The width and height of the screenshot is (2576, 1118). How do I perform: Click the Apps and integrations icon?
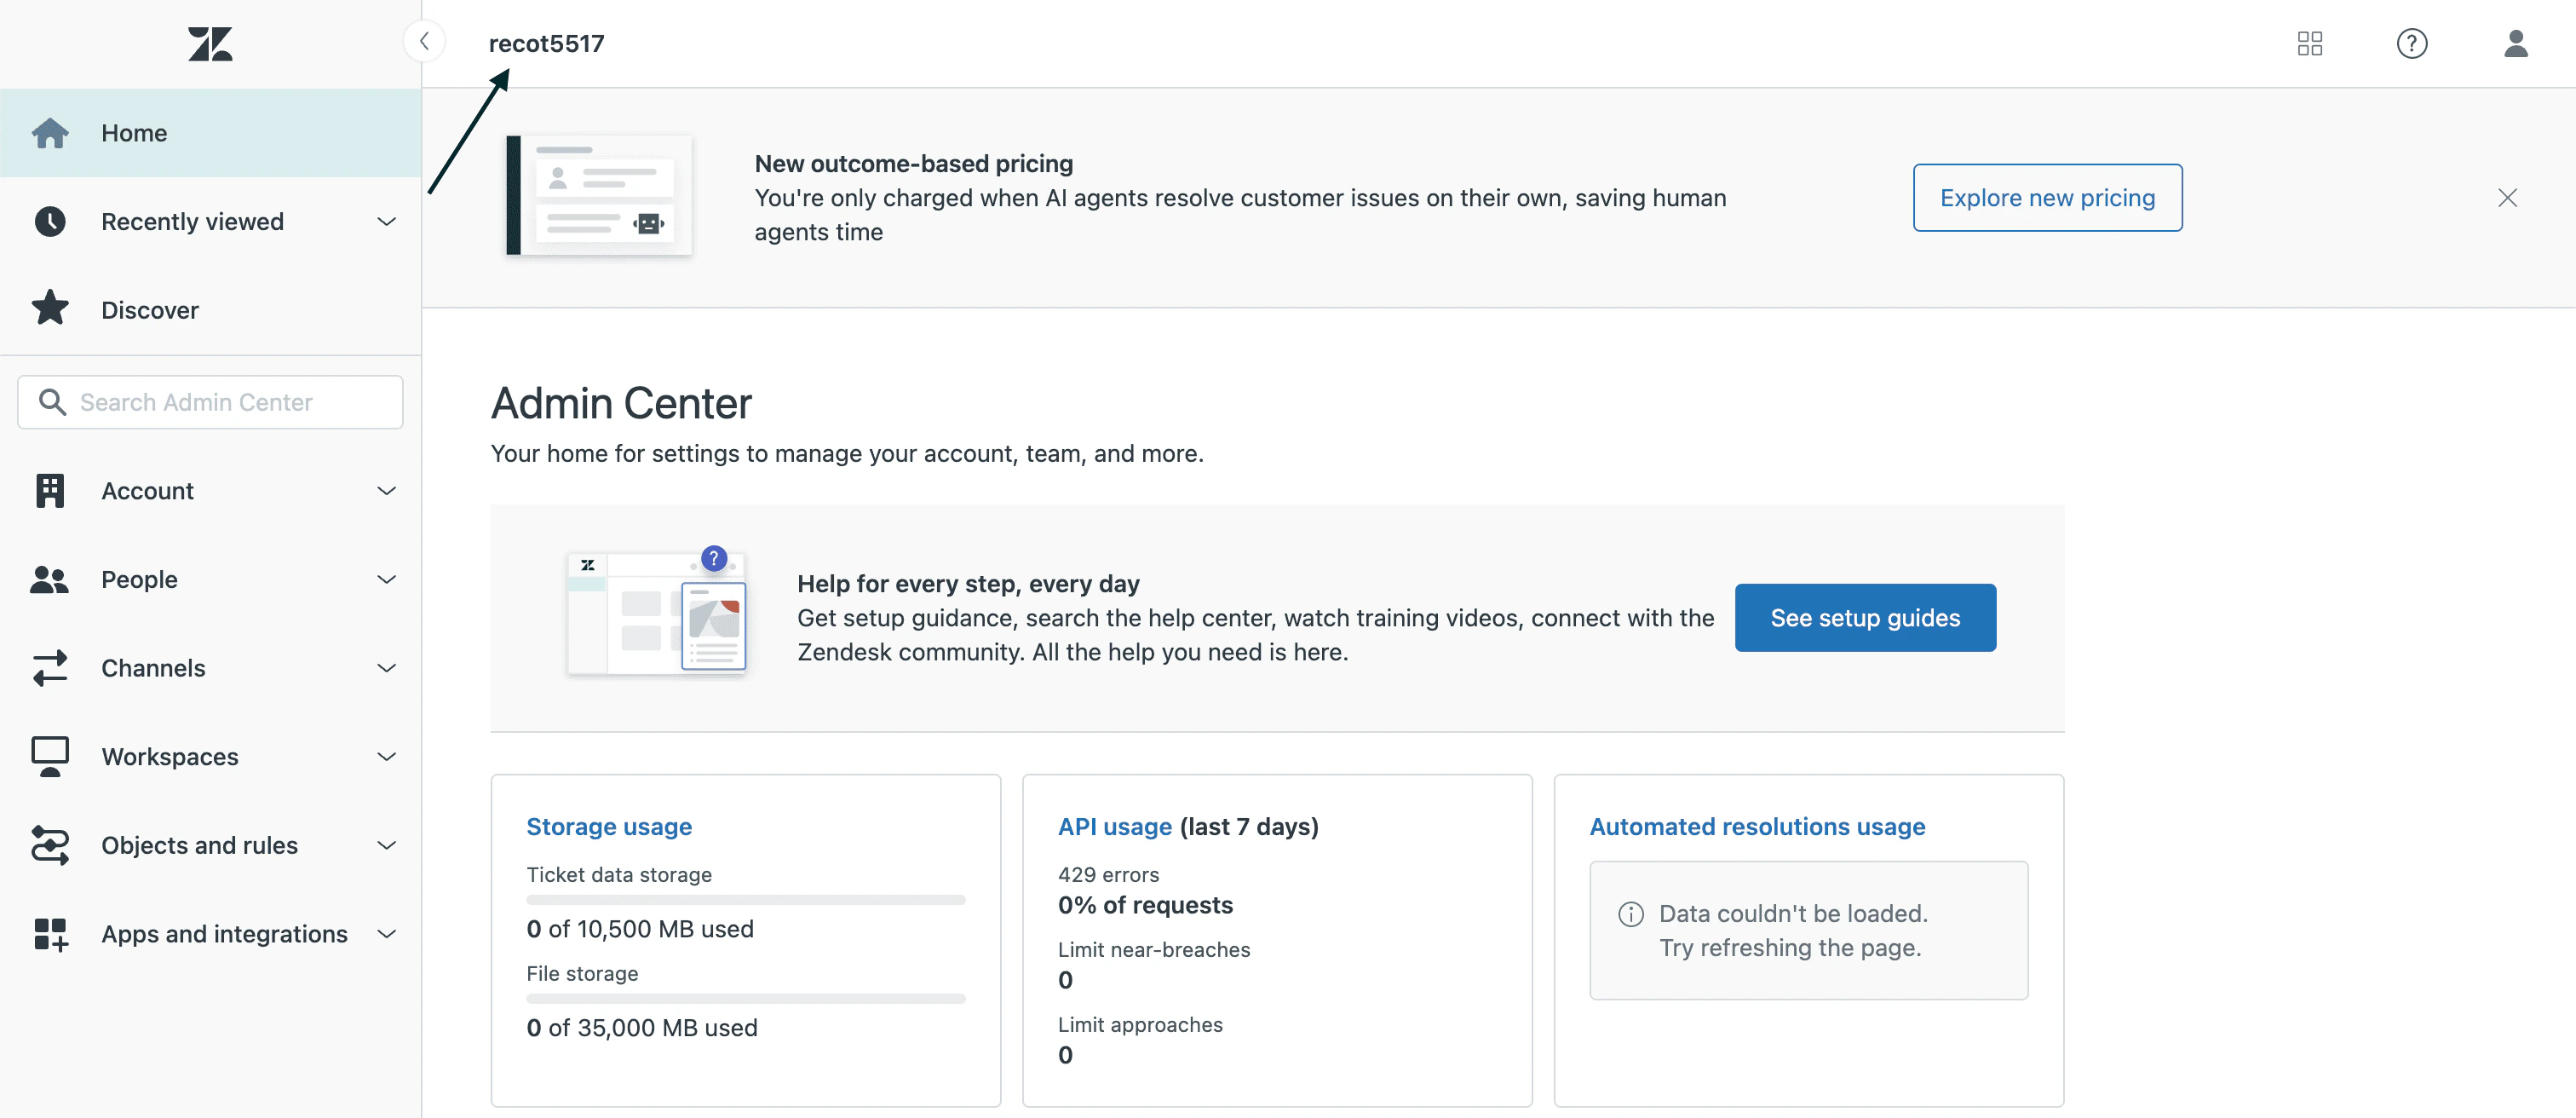(50, 934)
